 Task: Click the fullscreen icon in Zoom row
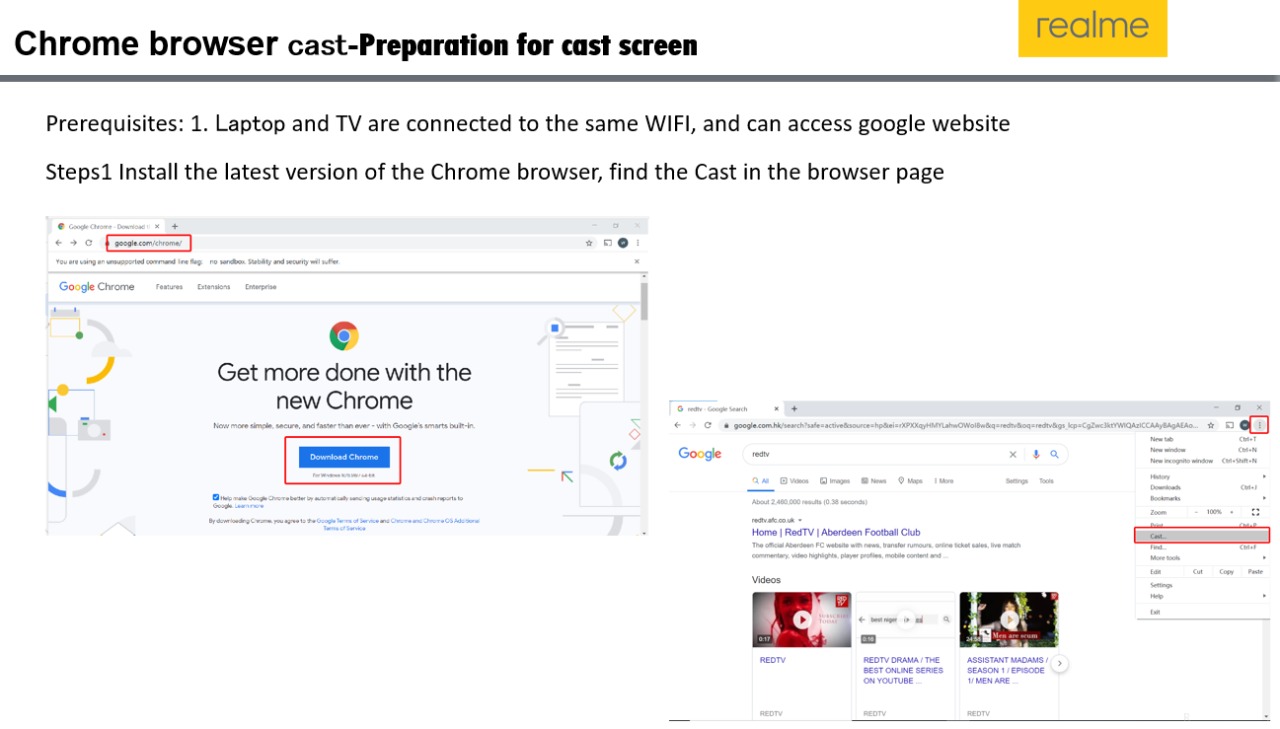click(1255, 512)
